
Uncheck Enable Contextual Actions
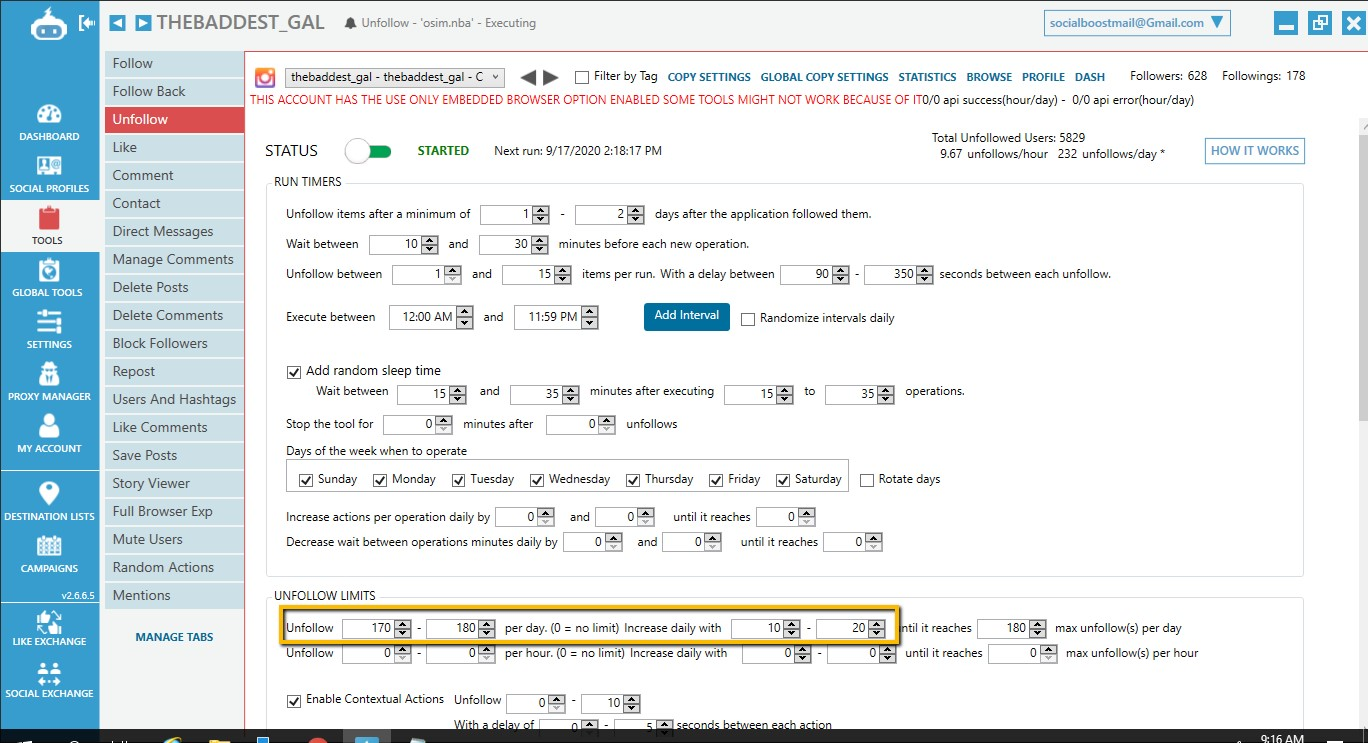click(294, 700)
